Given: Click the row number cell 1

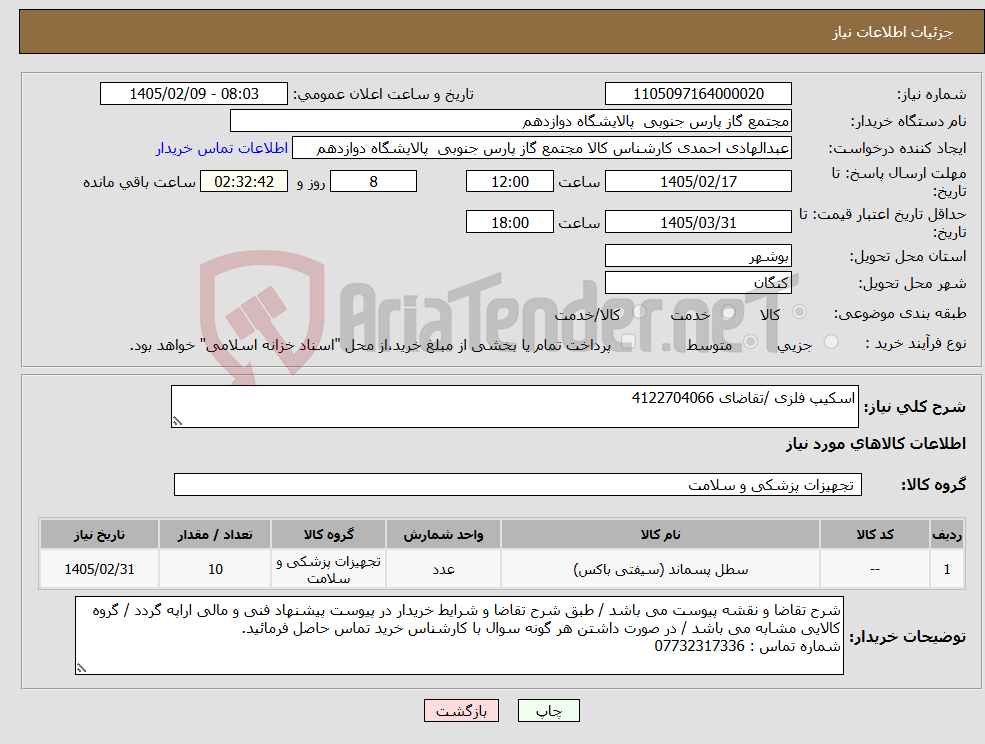Looking at the screenshot, I should coord(947,569).
